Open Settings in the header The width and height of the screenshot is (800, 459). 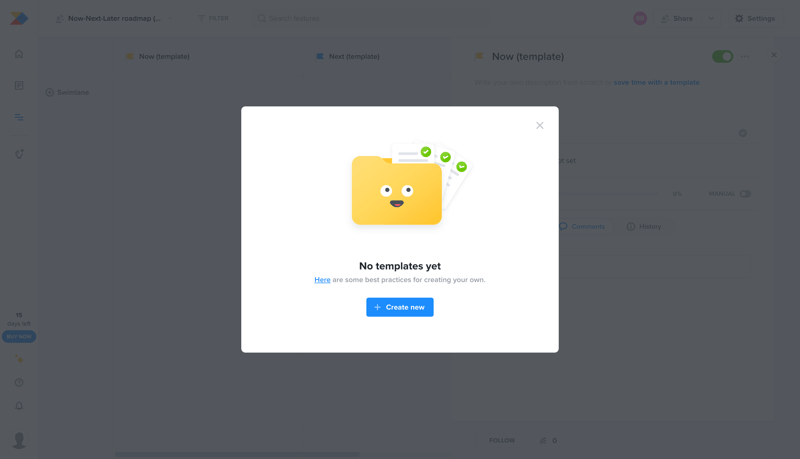[x=755, y=18]
